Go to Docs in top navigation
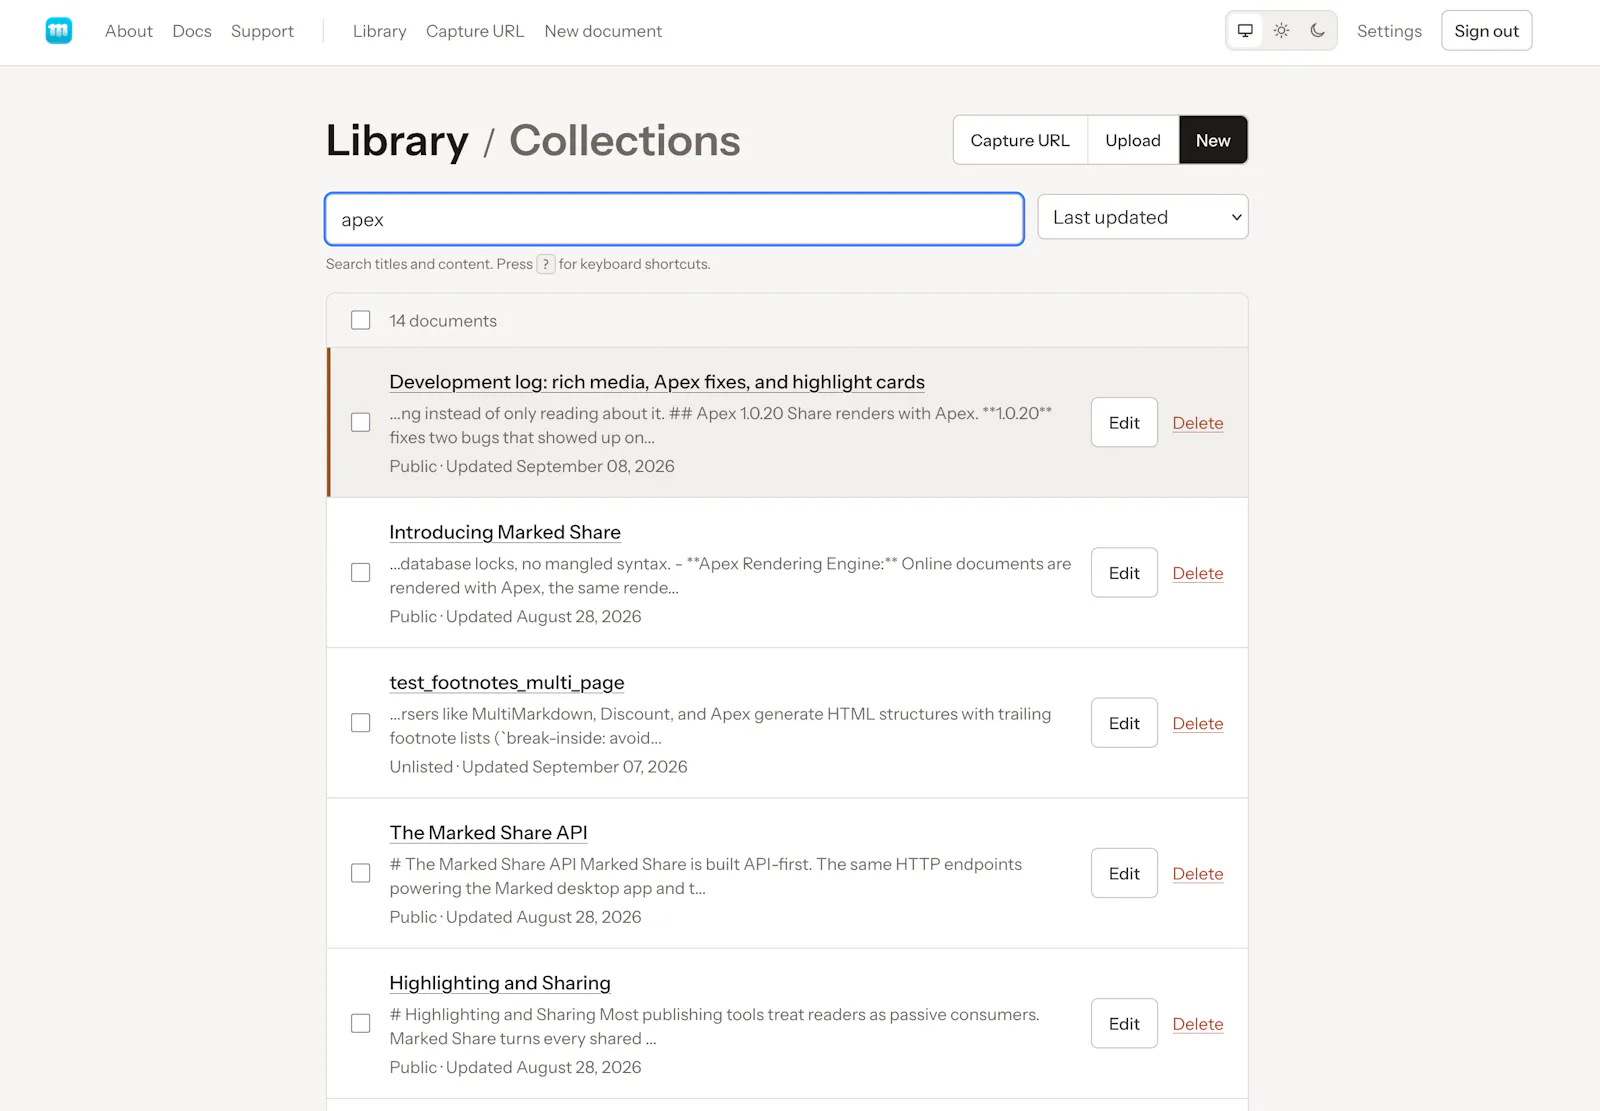This screenshot has width=1600, height=1111. click(192, 31)
